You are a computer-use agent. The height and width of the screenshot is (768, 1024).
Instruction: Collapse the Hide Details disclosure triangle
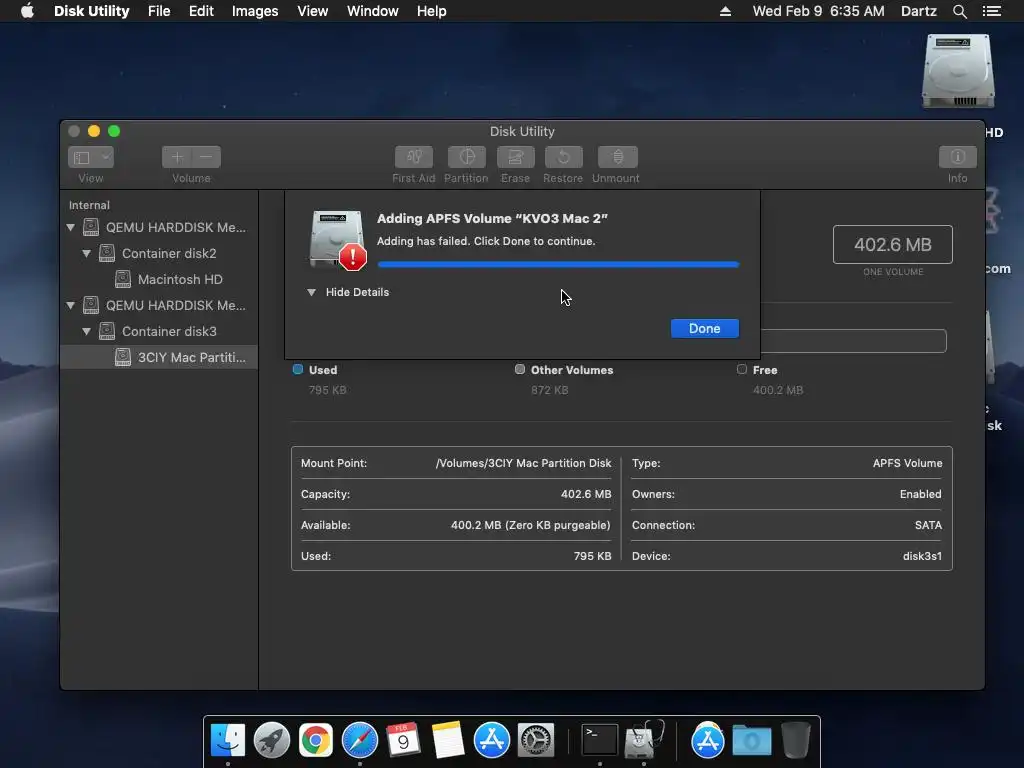pos(312,293)
